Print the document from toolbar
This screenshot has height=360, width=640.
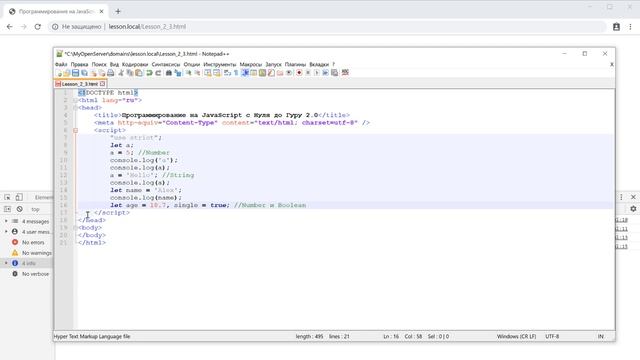111,73
